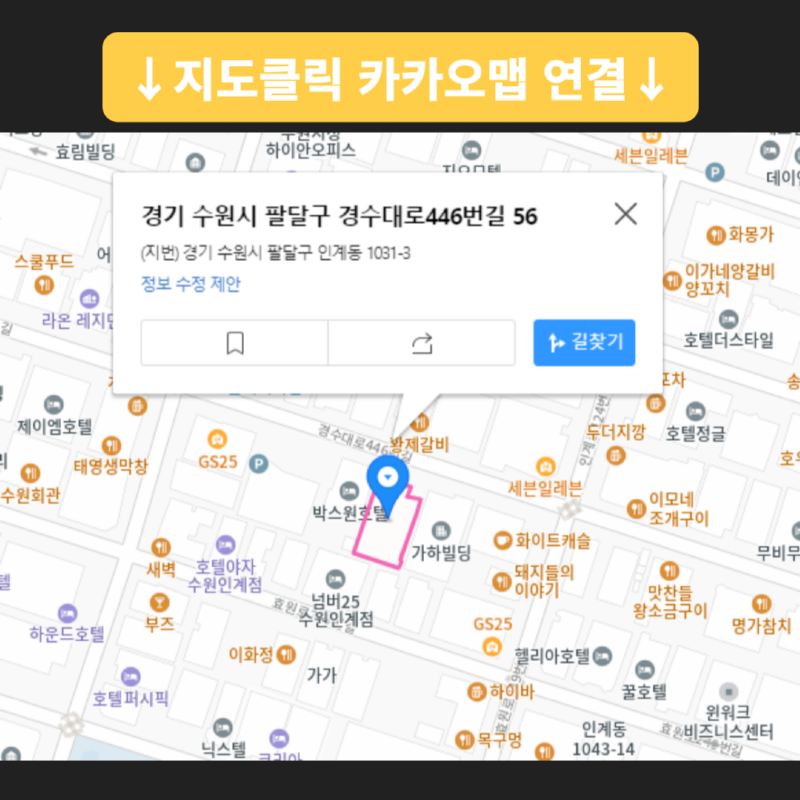The height and width of the screenshot is (800, 800).
Task: Click the bookmark save icon button
Action: pos(234,343)
